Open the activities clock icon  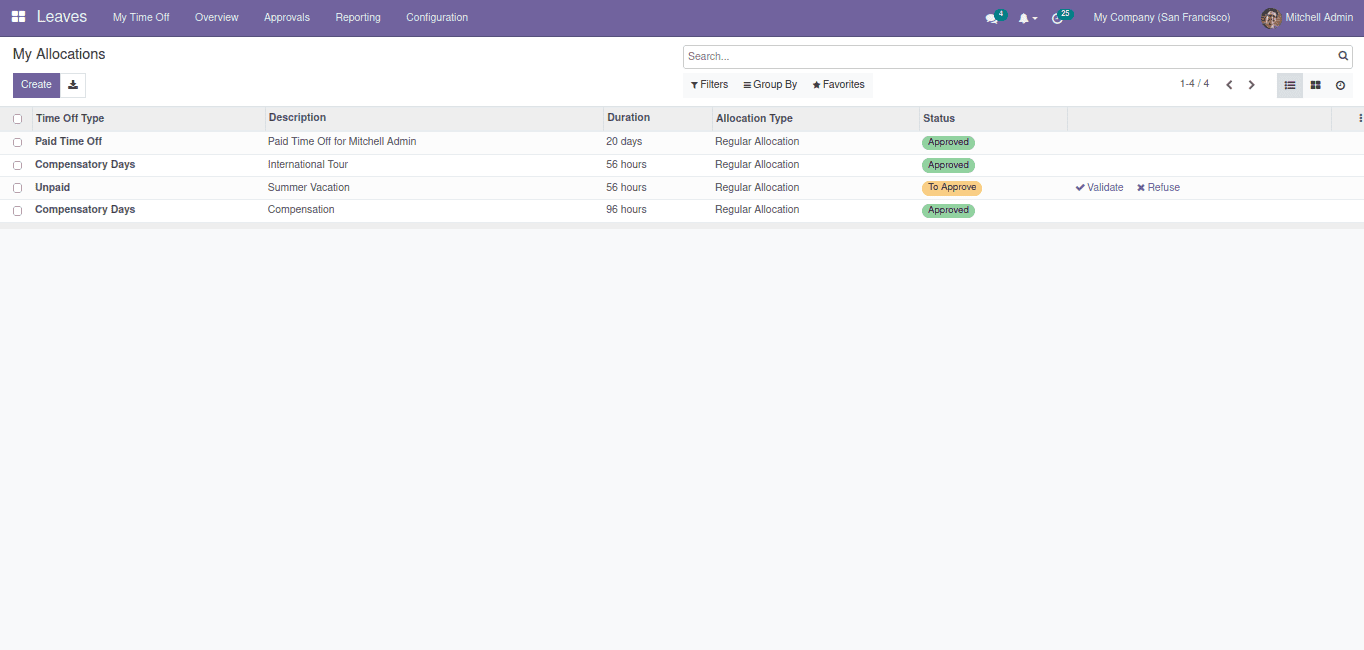(1058, 18)
